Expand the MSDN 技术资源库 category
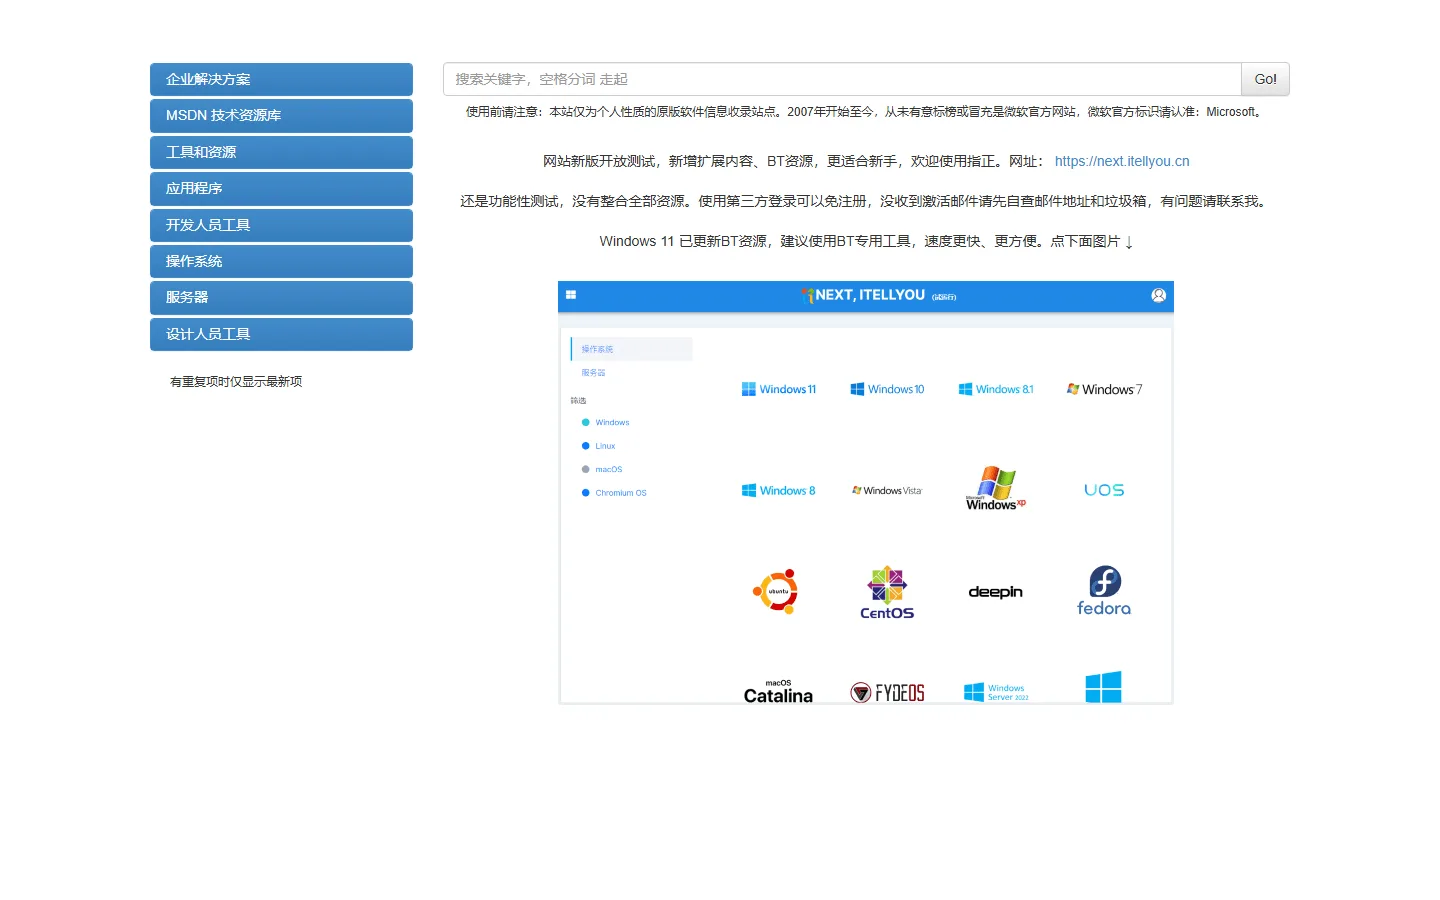 click(x=281, y=116)
